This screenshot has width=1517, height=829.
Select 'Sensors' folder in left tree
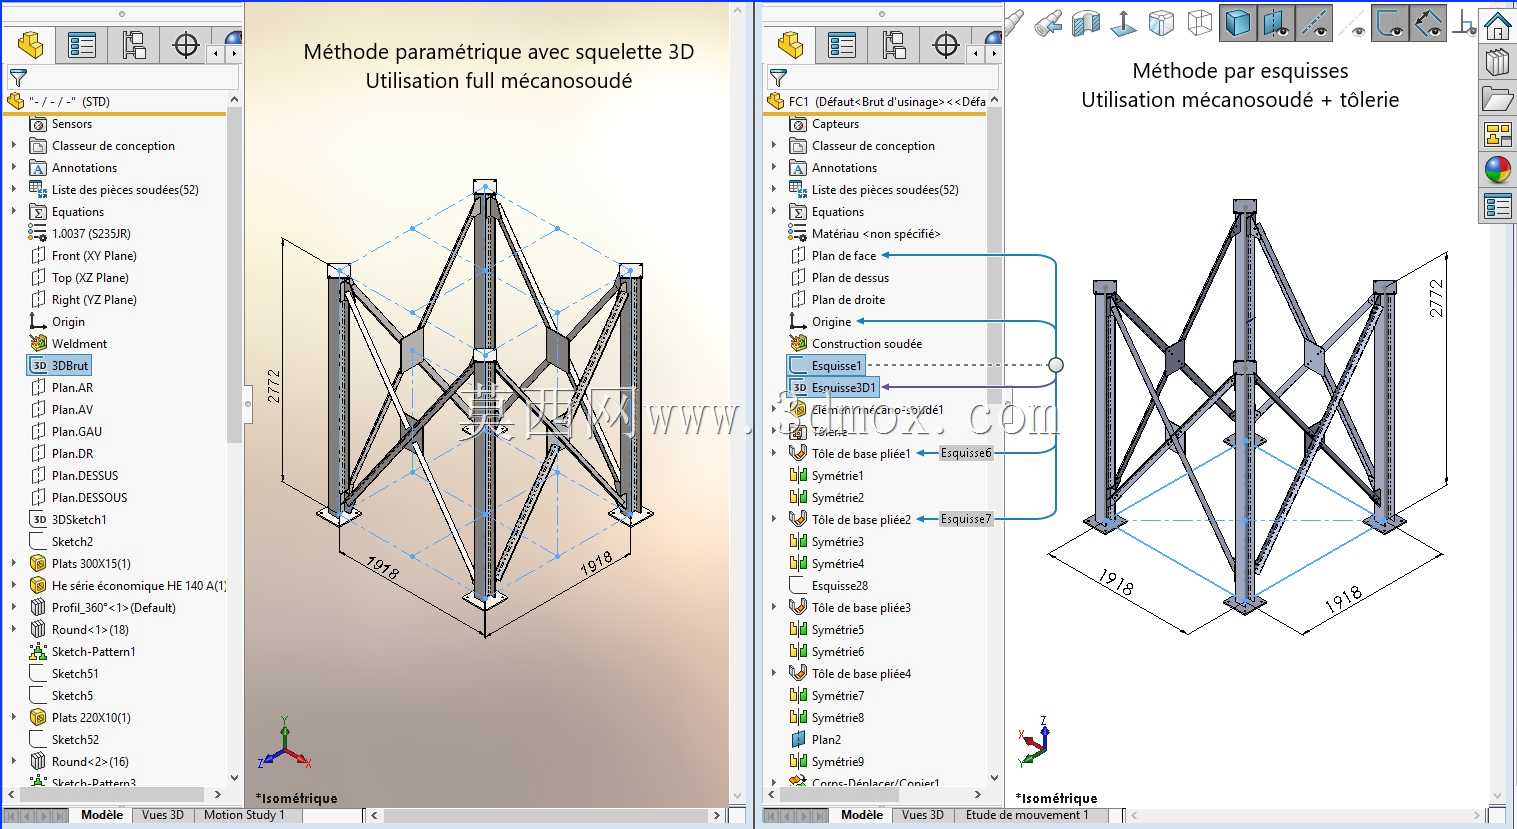click(61, 124)
